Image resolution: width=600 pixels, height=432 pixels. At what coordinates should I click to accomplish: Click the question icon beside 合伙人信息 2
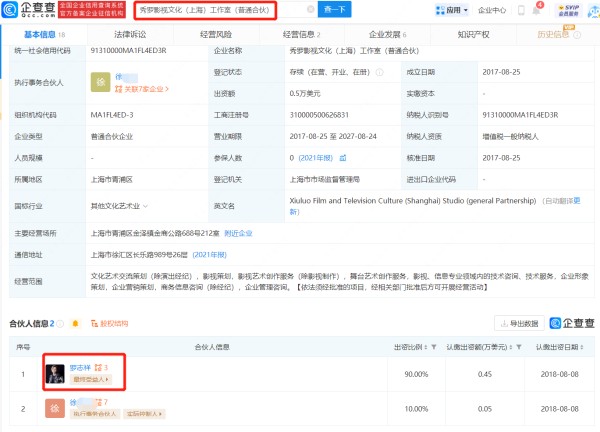[60, 324]
